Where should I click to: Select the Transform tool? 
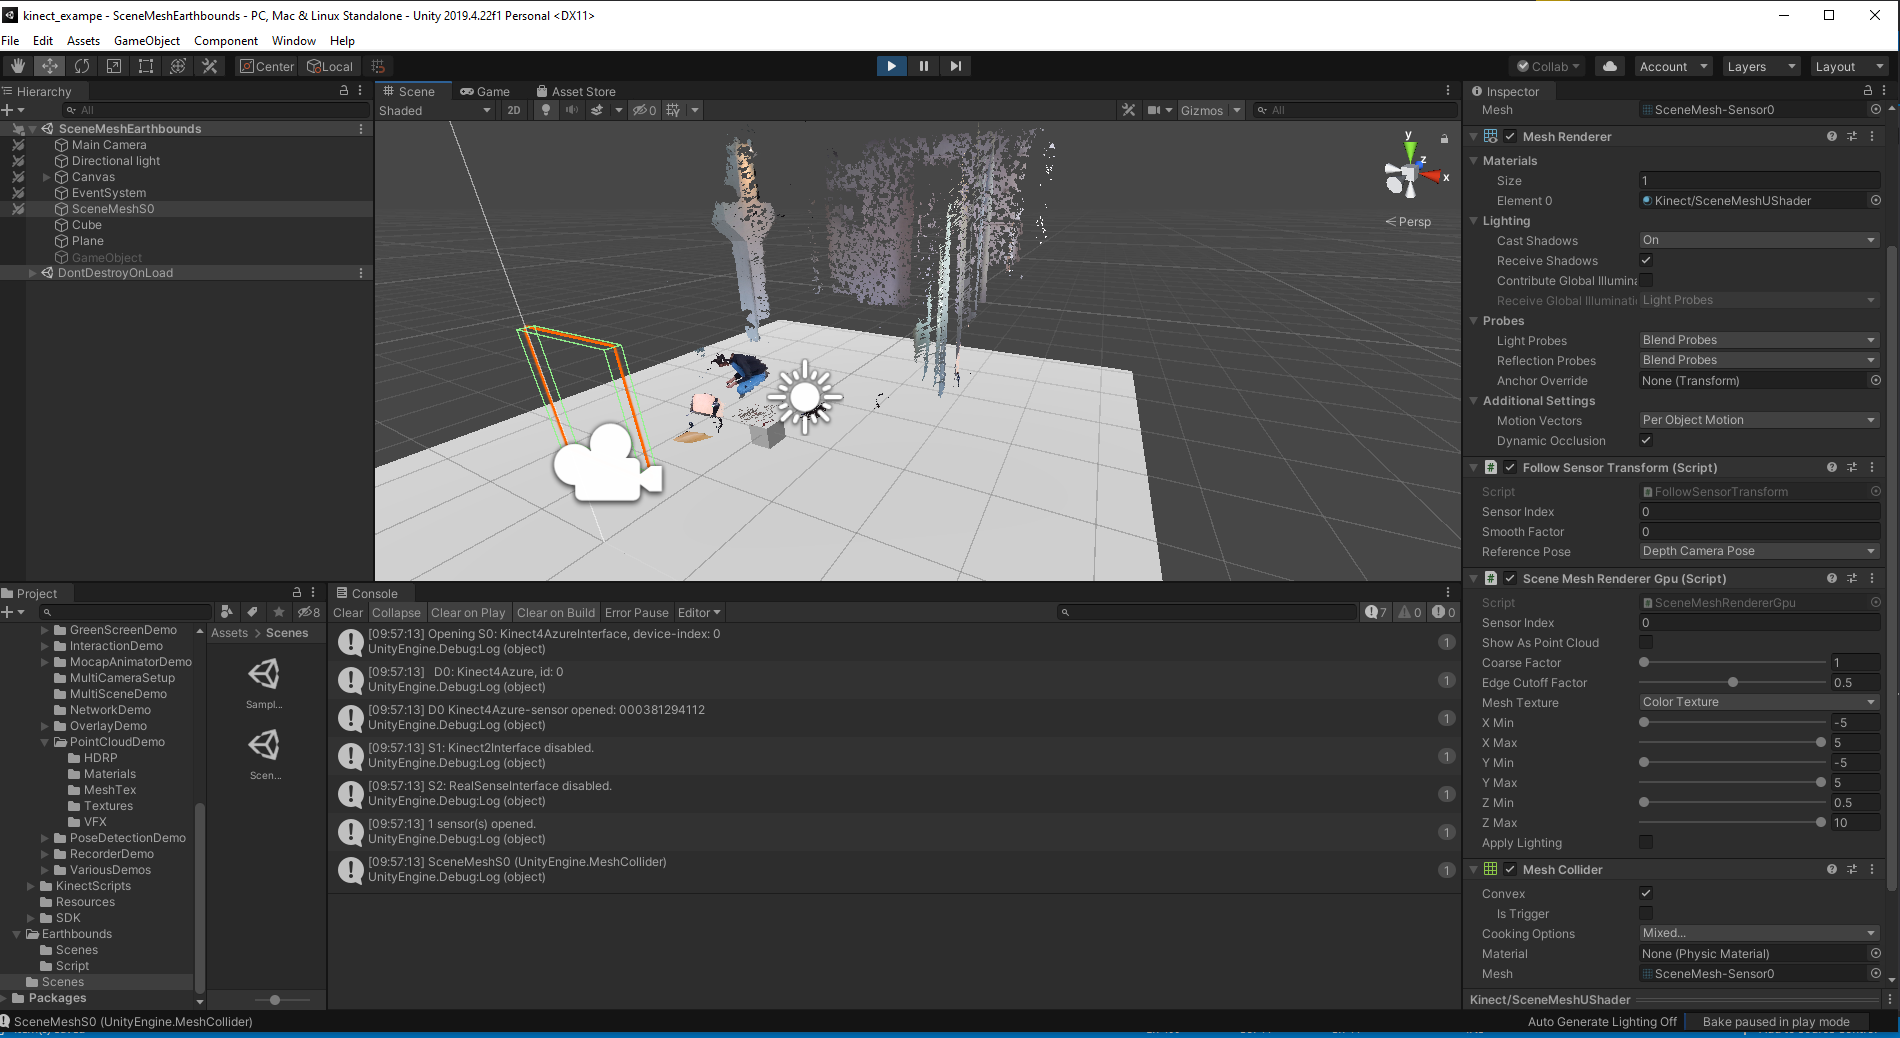tap(177, 66)
